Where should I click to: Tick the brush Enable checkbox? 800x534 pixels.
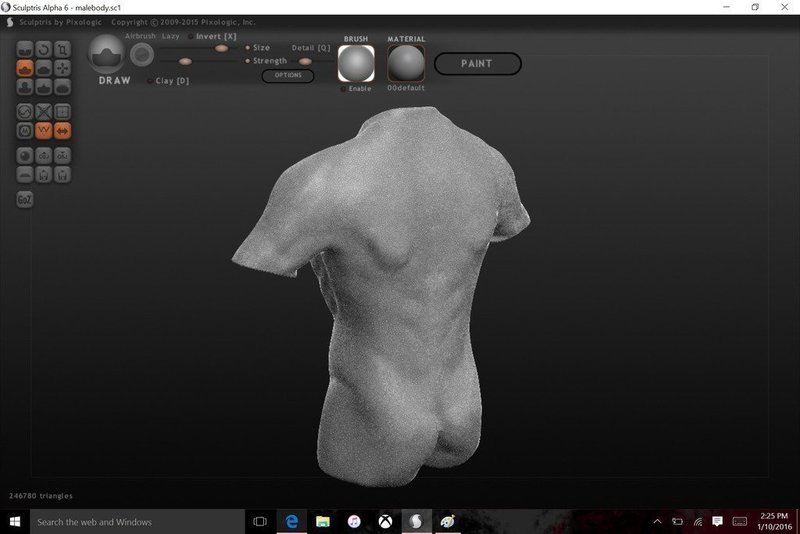tap(343, 89)
